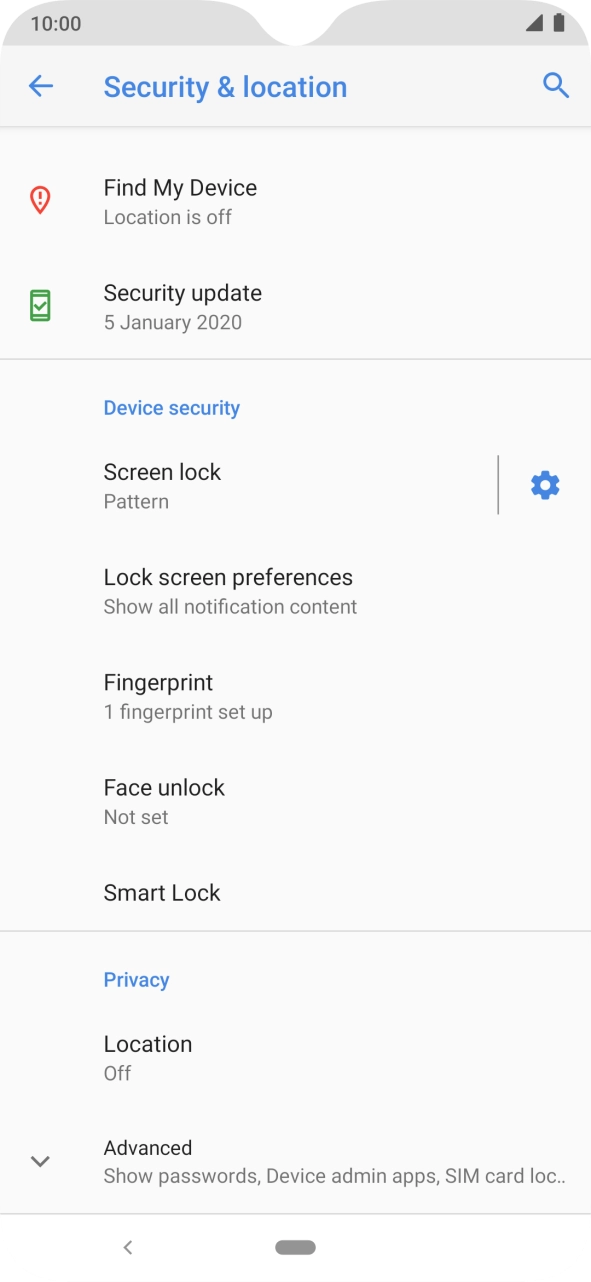Image resolution: width=591 pixels, height=1282 pixels.
Task: Tap the search icon in Security & location
Action: 555,86
